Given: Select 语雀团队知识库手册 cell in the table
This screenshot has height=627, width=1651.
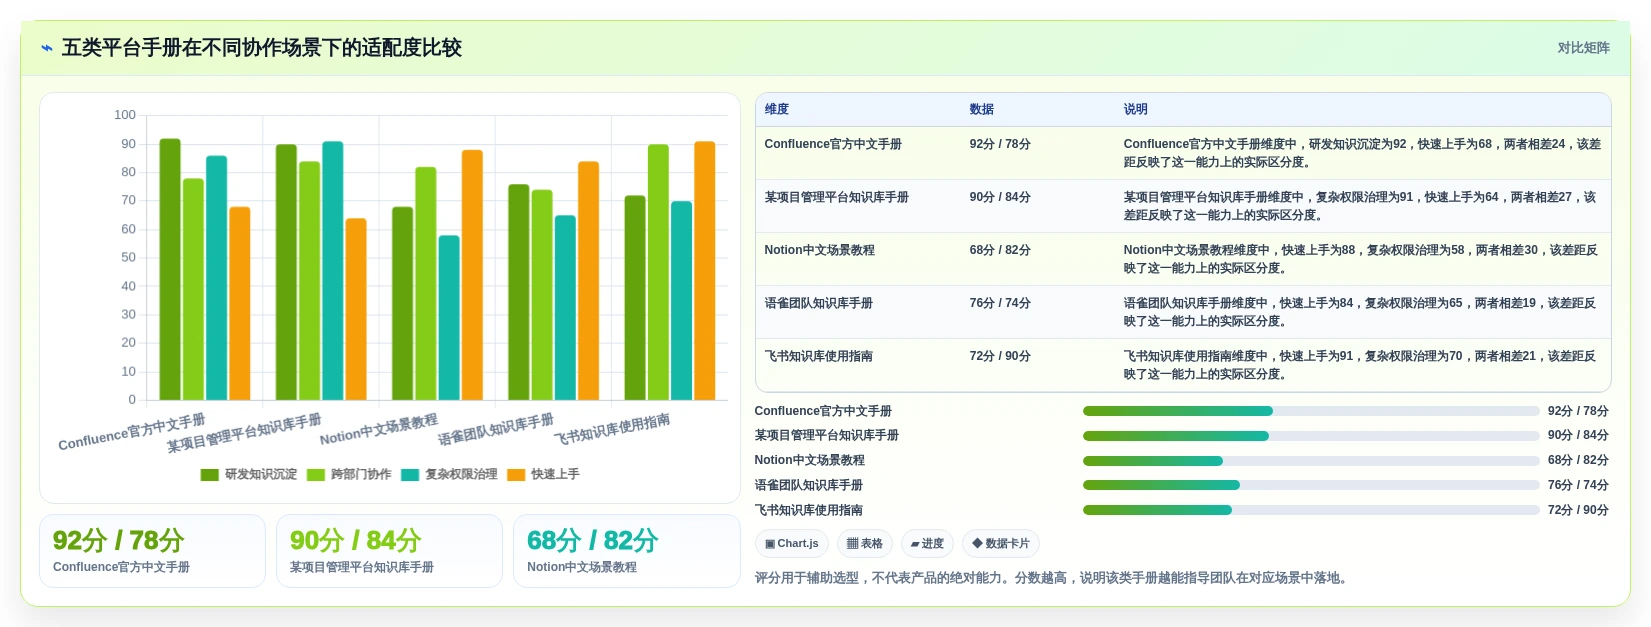Looking at the screenshot, I should [818, 303].
